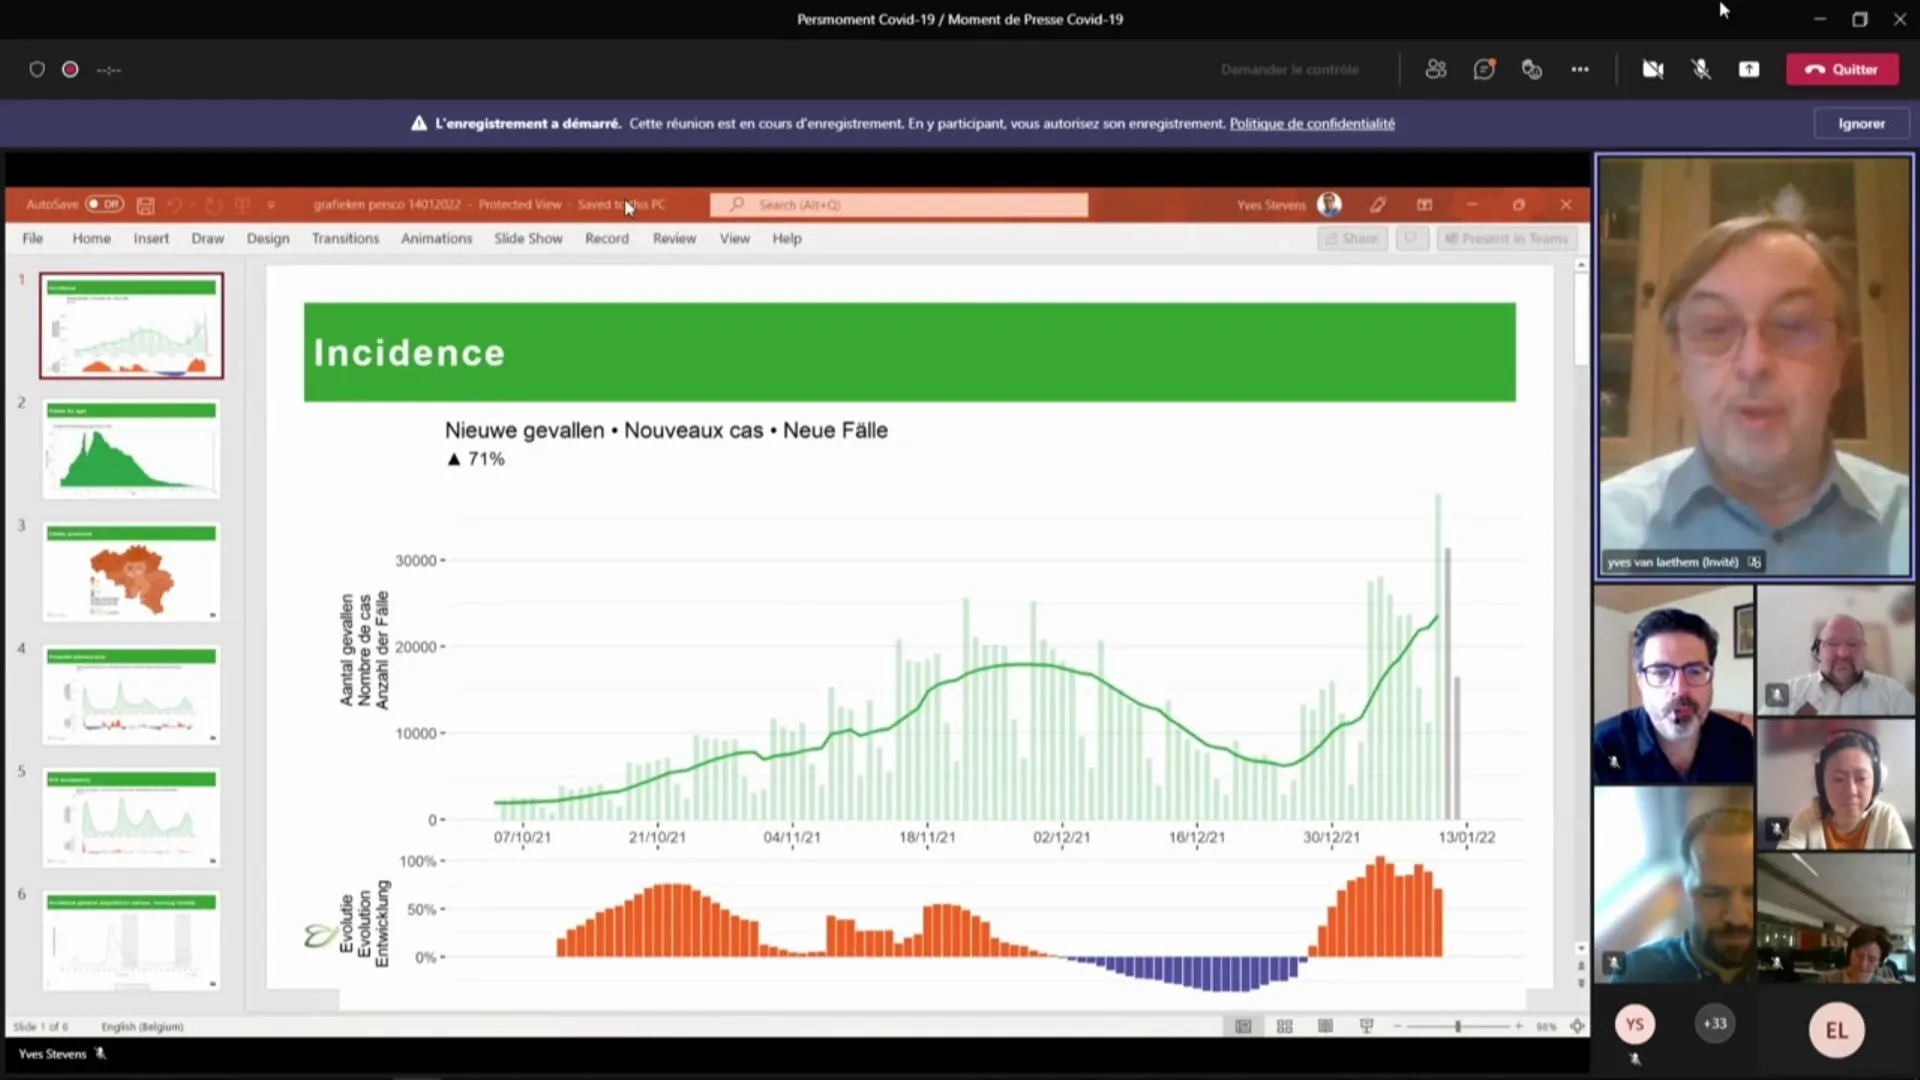Fit slide to current window

1577,1026
